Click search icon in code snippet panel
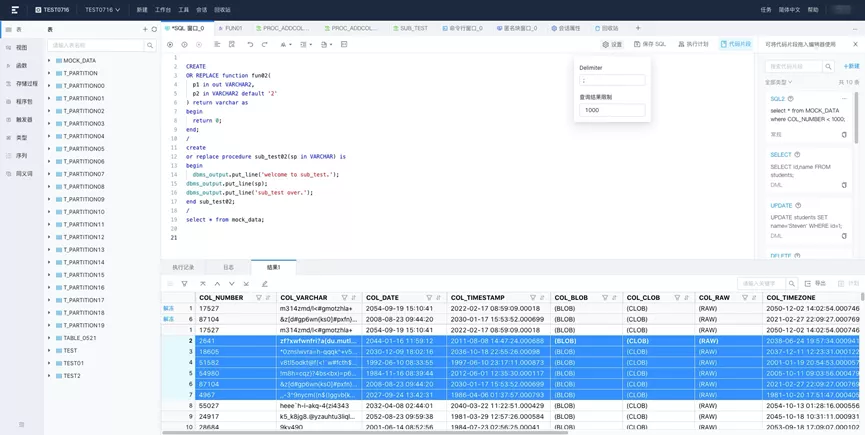The height and width of the screenshot is (435, 865). pyautogui.click(x=828, y=67)
